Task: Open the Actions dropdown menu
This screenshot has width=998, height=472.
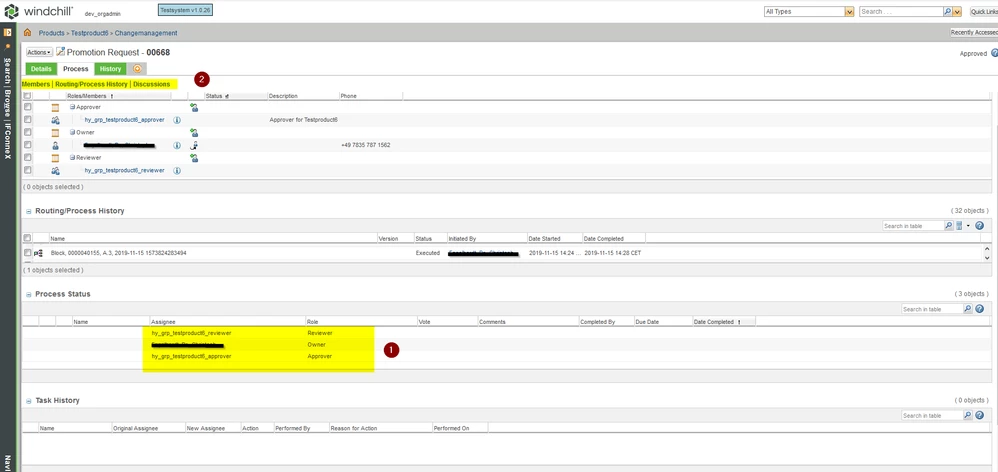Action: (39, 52)
